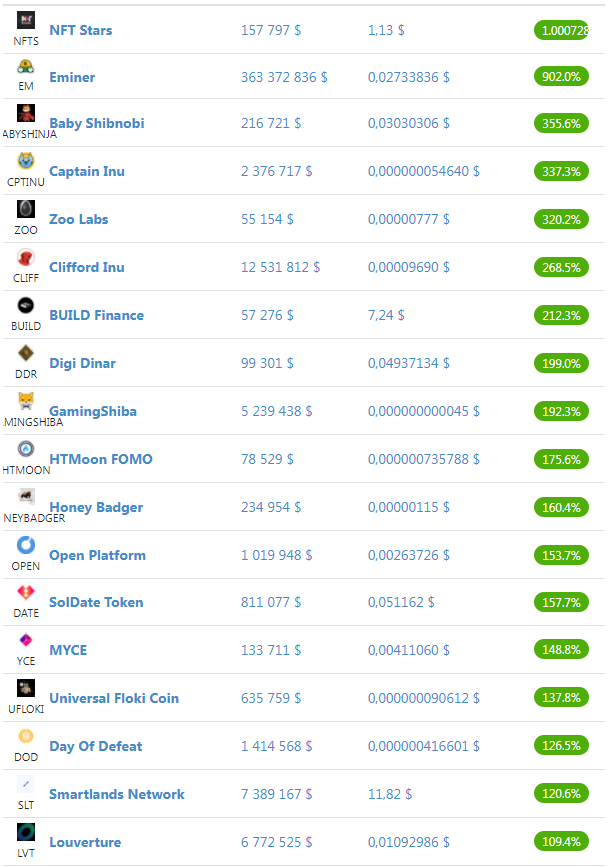Go to the Honey Badger page
This screenshot has width=612, height=867.
[x=96, y=508]
